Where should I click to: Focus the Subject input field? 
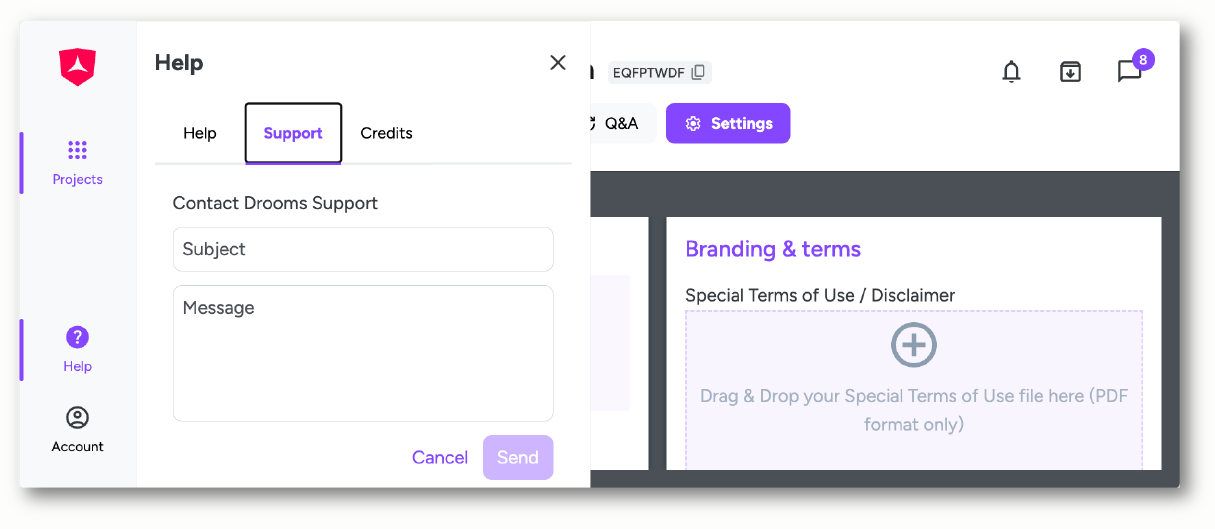(363, 249)
